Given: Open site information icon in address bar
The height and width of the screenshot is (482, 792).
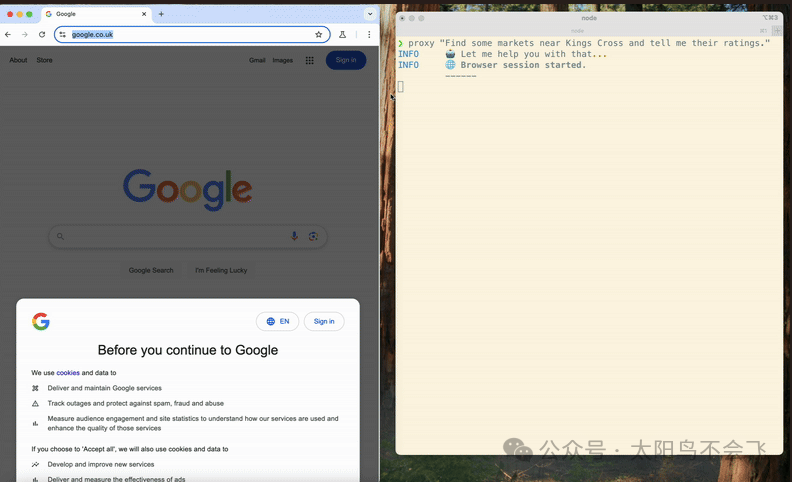Looking at the screenshot, I should click(x=63, y=34).
